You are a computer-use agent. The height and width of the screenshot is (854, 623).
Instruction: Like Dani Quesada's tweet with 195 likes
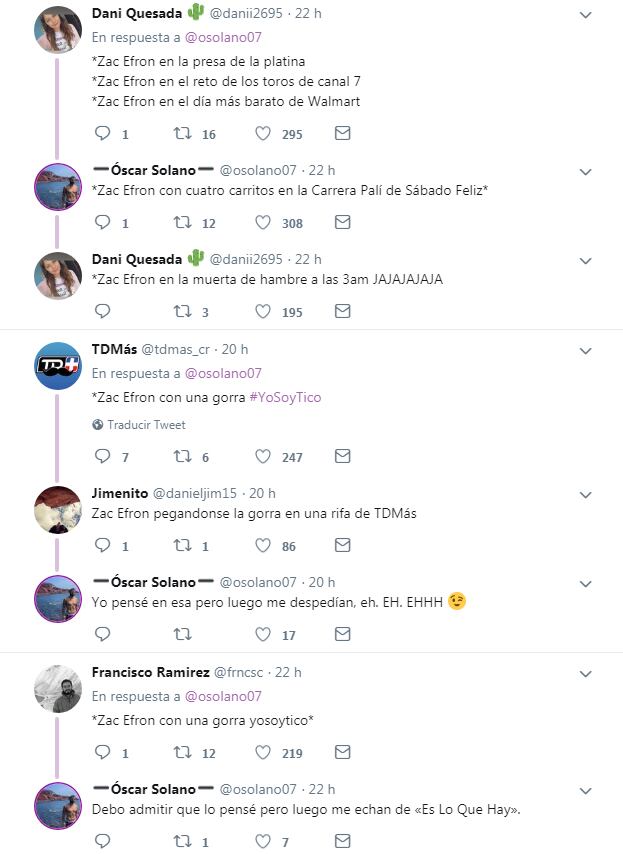pyautogui.click(x=263, y=312)
